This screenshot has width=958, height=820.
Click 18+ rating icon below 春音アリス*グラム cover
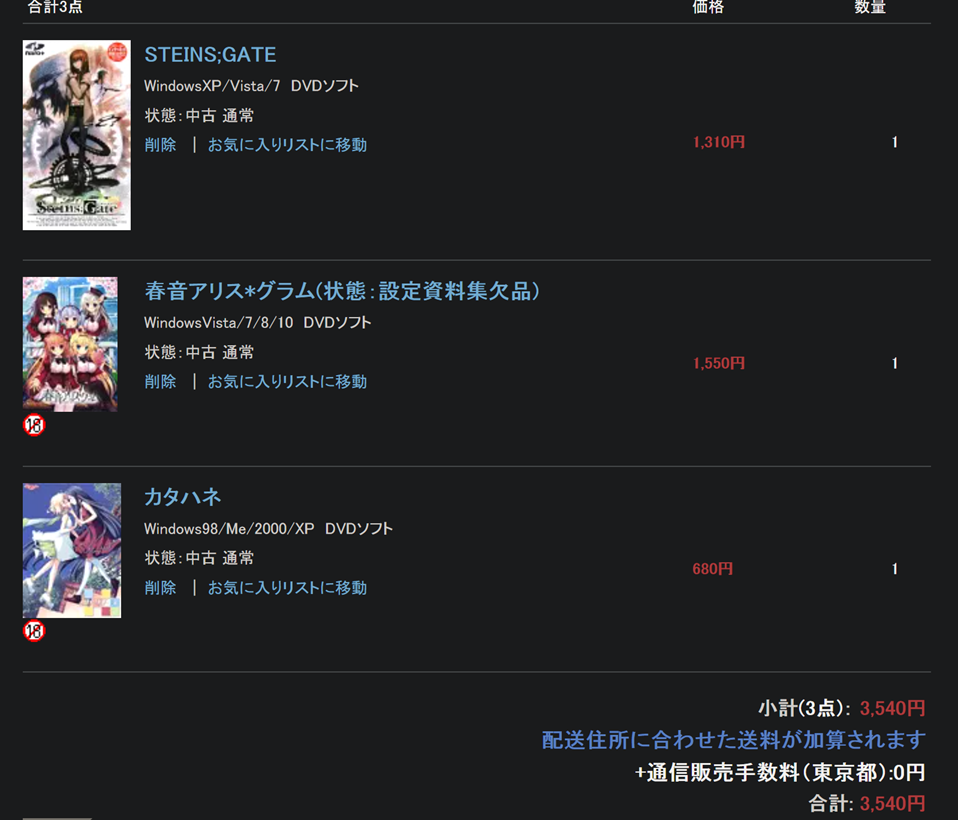pos(34,425)
